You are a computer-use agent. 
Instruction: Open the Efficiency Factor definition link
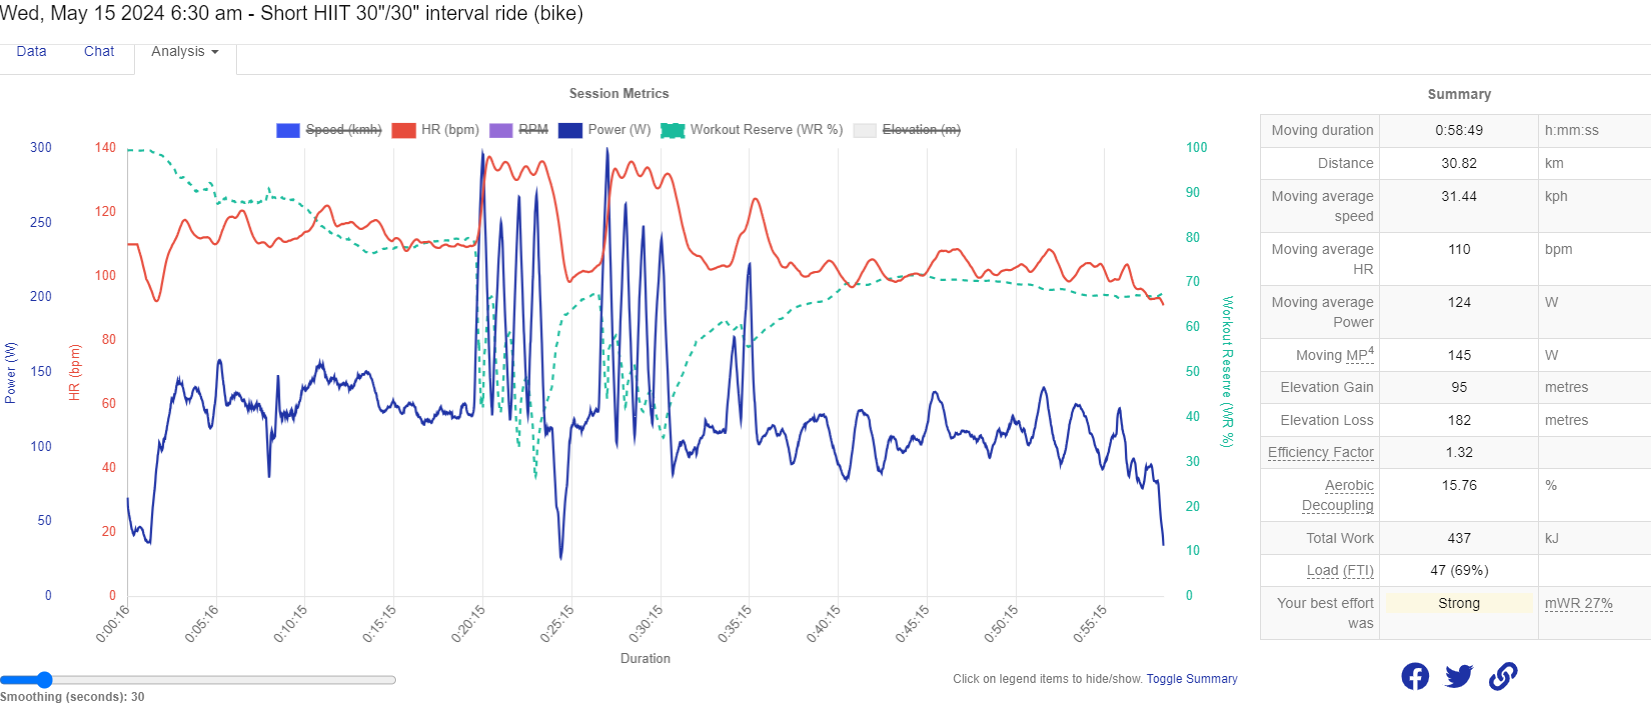point(1320,453)
